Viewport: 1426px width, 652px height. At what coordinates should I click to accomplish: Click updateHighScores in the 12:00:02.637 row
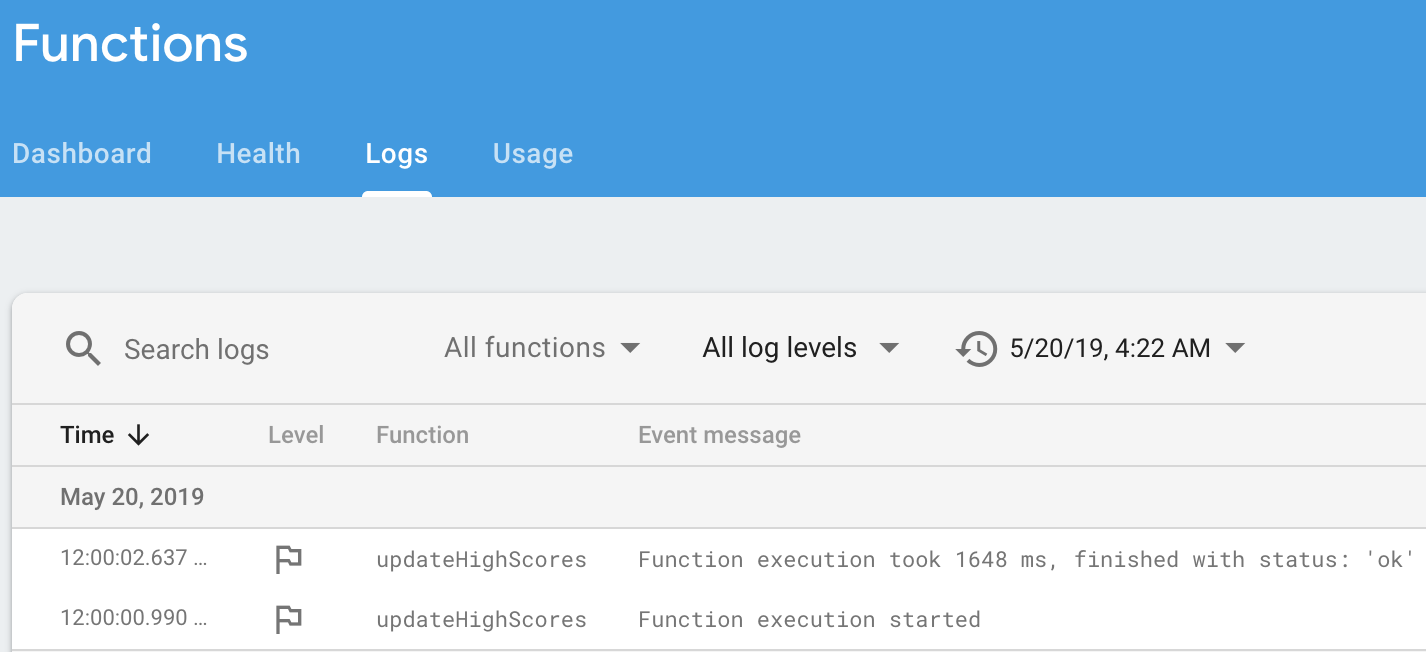point(481,559)
